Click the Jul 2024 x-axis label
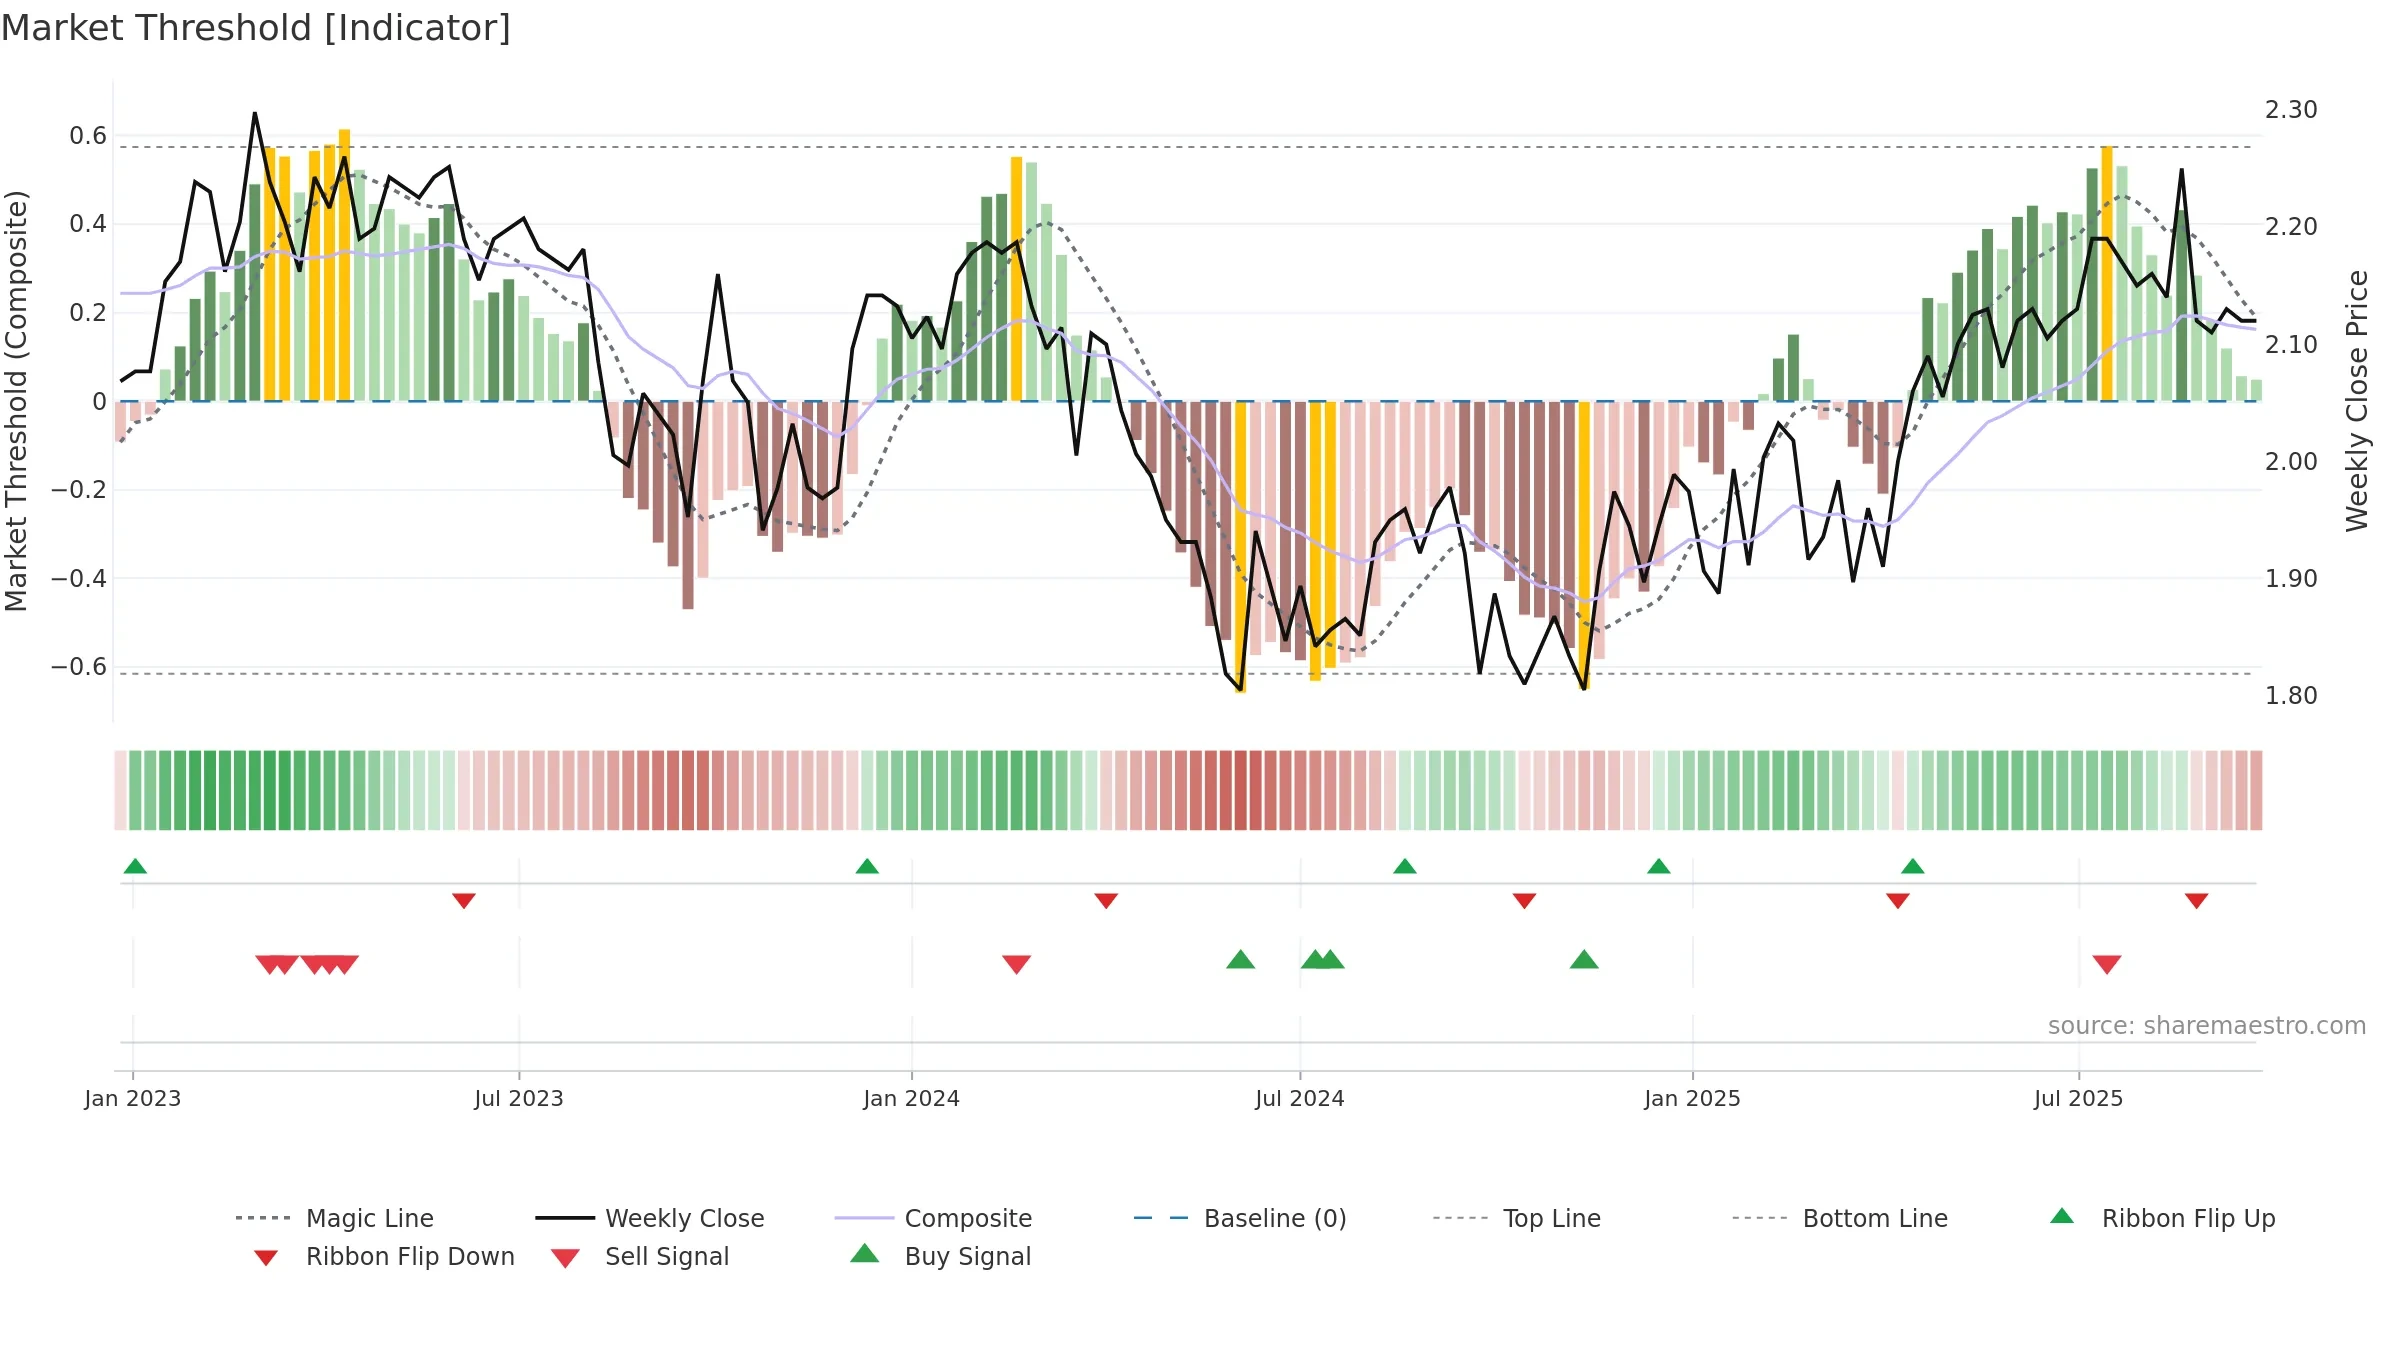 [x=1300, y=1099]
